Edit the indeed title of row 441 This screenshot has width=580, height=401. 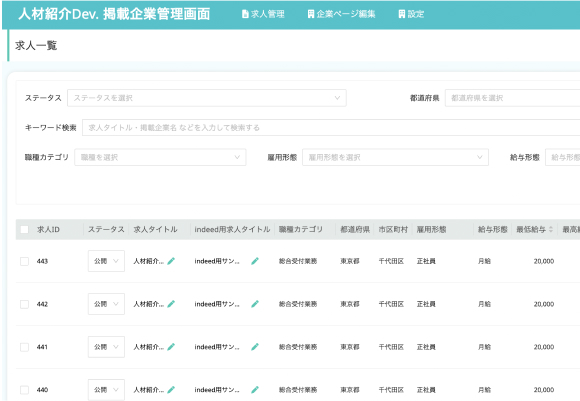[255, 347]
